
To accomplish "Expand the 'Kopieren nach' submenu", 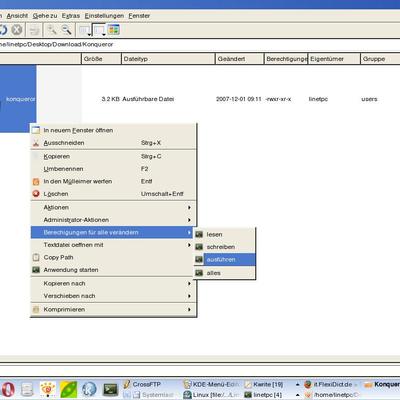I will pos(113,283).
